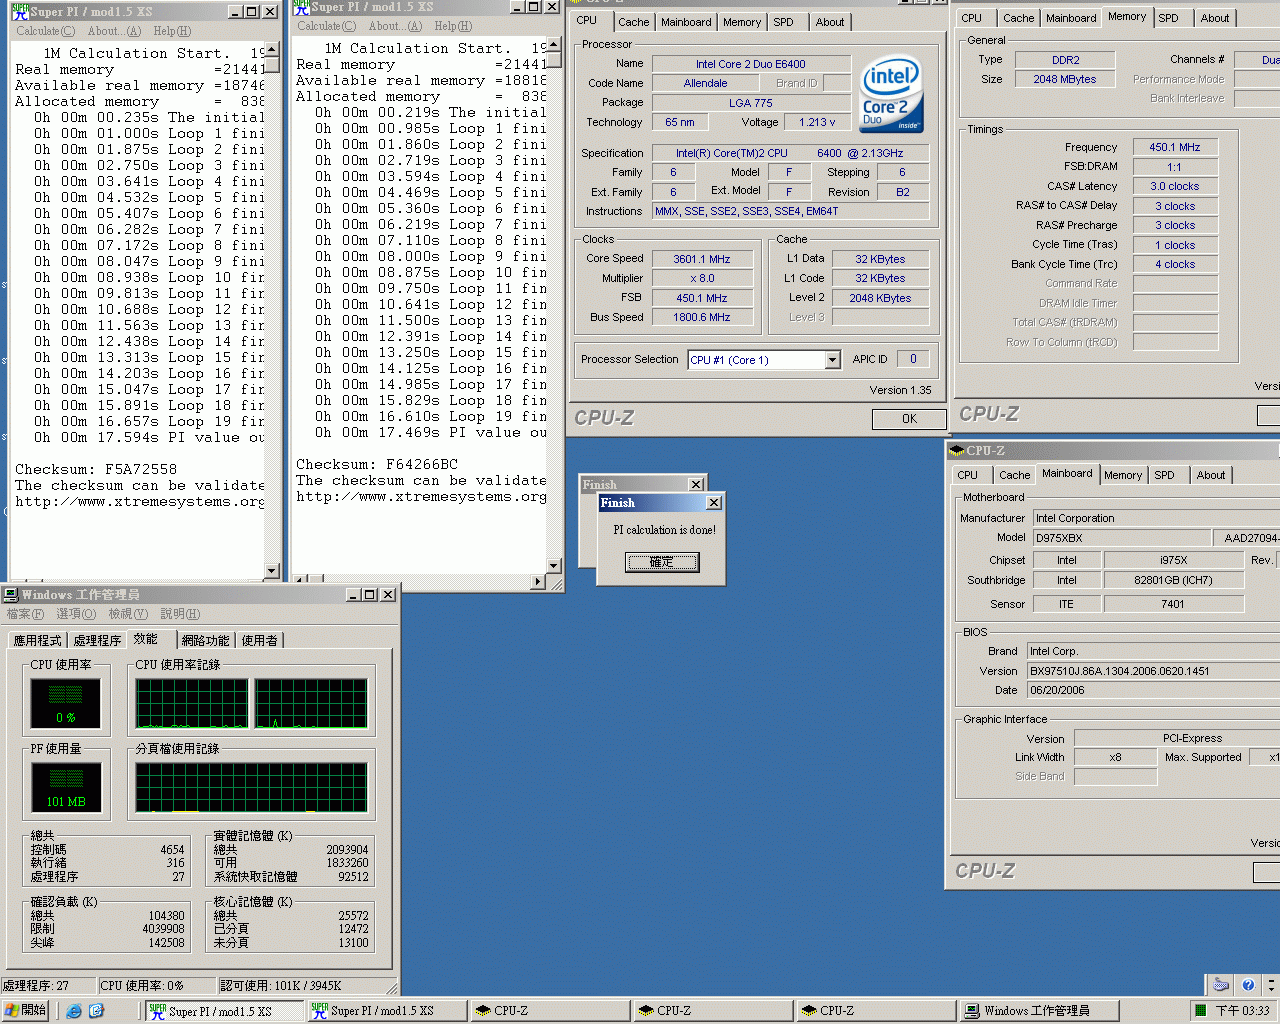Viewport: 1280px width, 1024px height.
Task: Click the 450.1 MHz memory frequency value
Action: click(x=1175, y=147)
